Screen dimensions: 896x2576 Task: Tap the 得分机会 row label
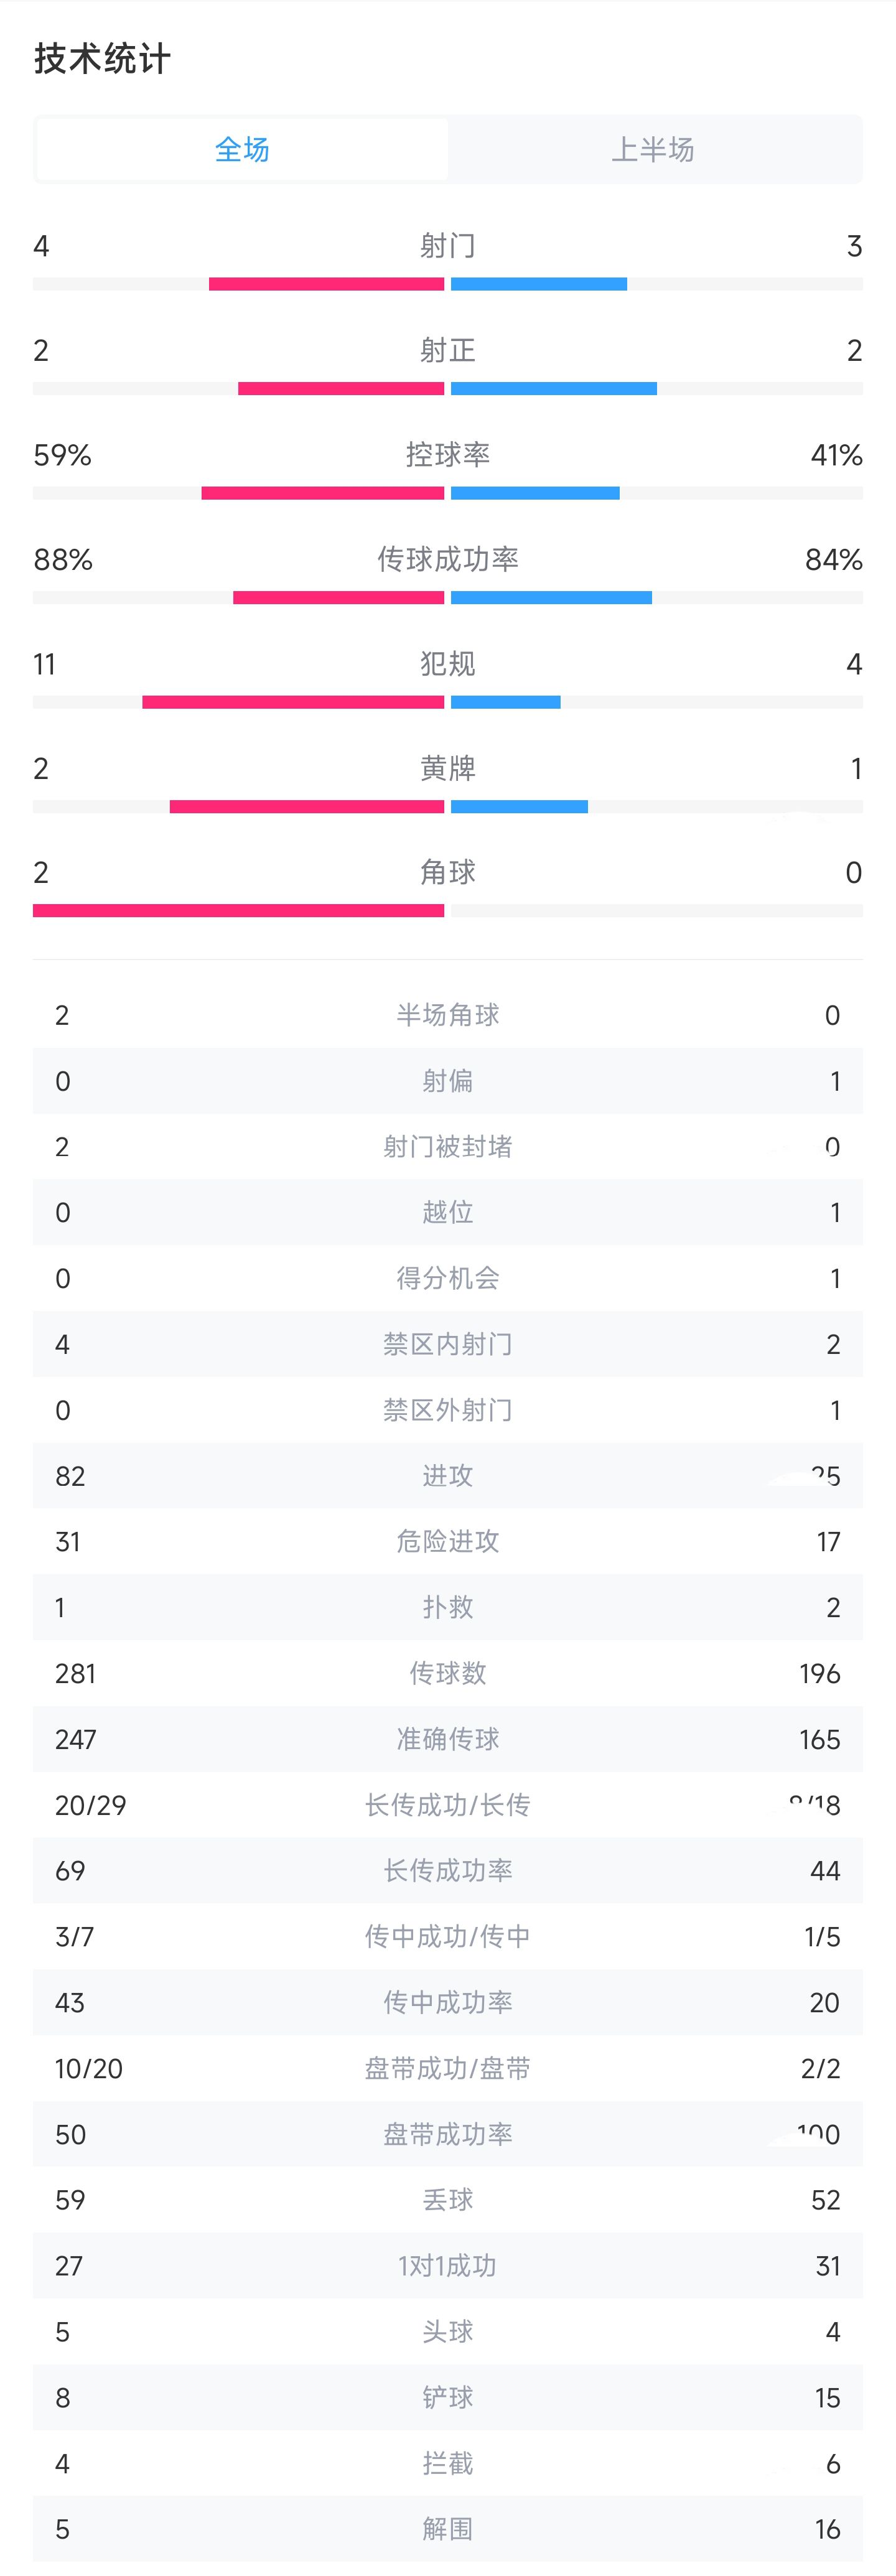pos(448,1278)
